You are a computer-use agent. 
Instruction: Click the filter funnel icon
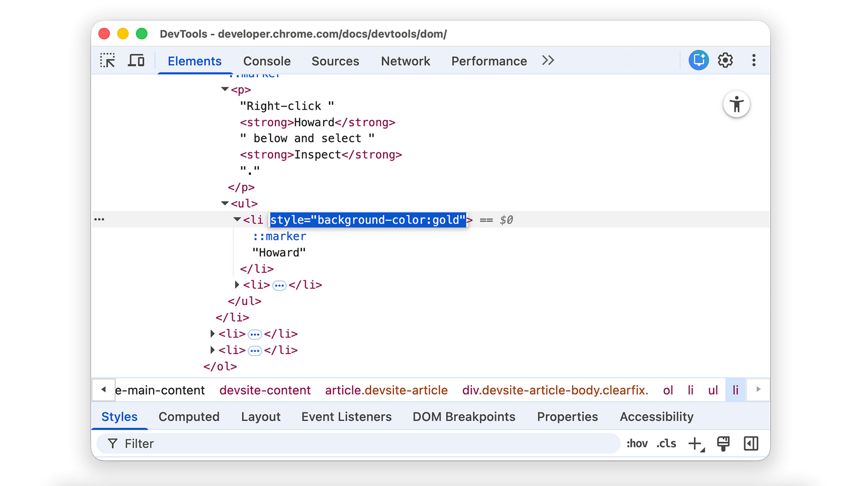[x=112, y=443]
